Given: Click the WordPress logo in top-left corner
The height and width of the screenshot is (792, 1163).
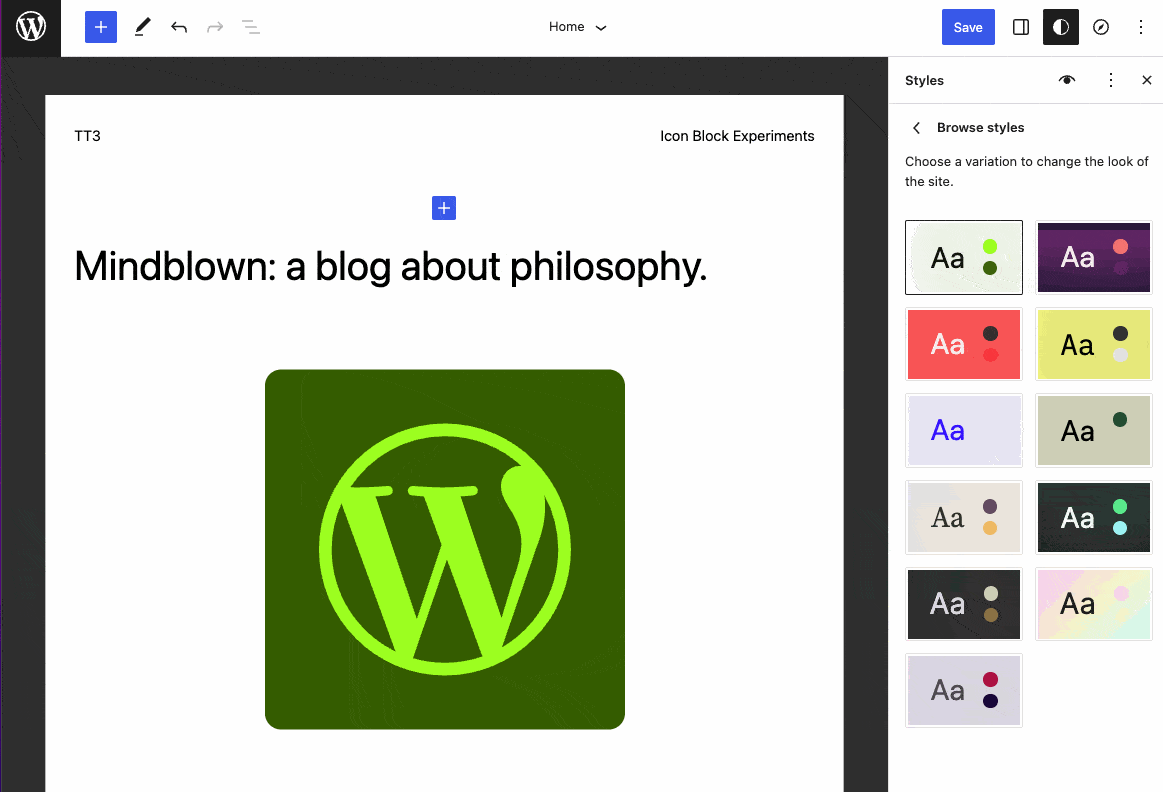Looking at the screenshot, I should point(30,28).
